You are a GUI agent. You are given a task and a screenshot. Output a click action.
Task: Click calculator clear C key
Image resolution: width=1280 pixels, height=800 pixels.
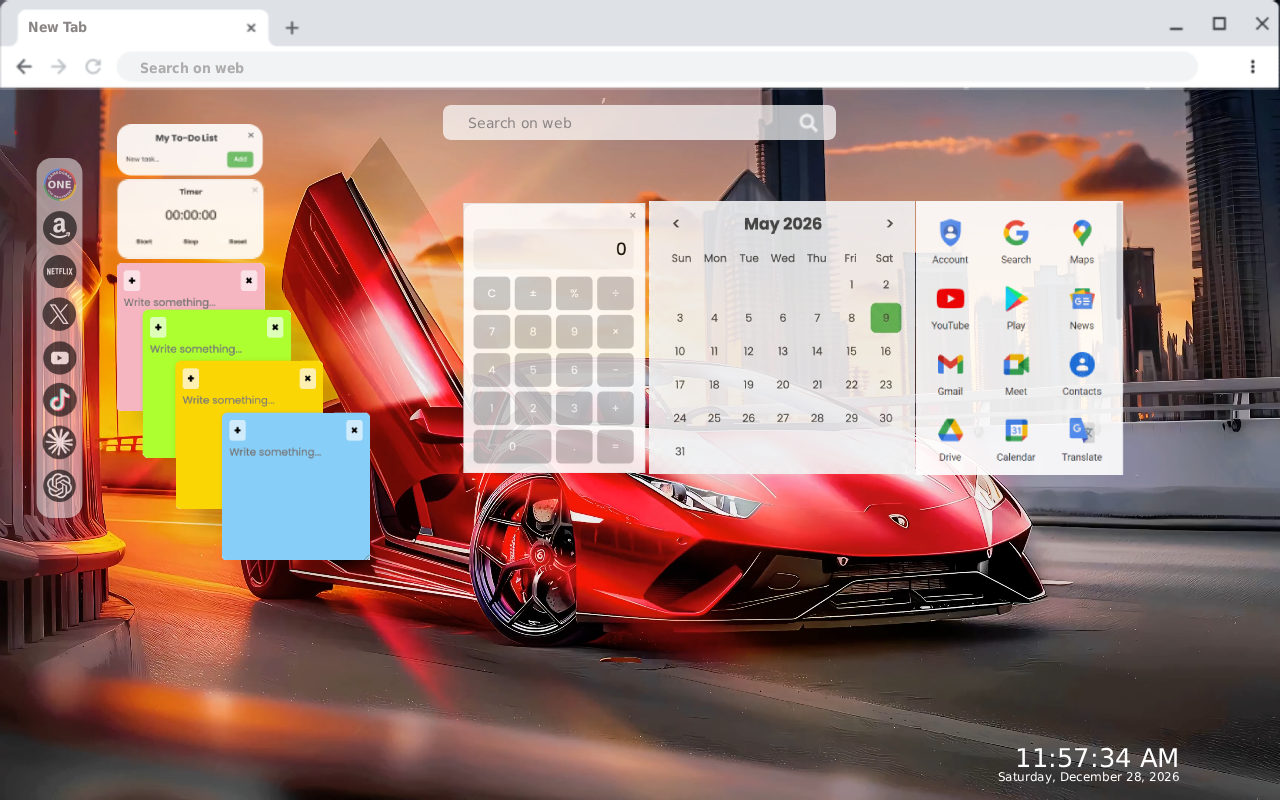492,294
